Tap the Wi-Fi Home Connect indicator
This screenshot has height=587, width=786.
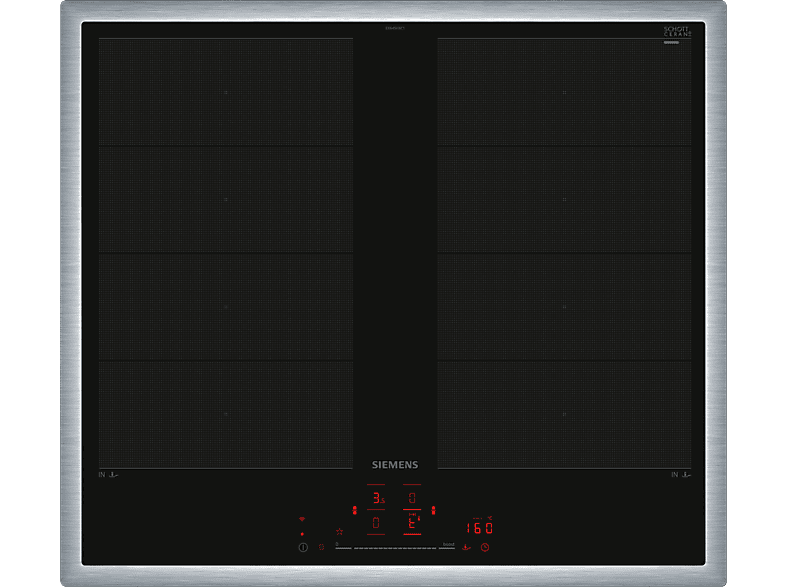point(302,519)
